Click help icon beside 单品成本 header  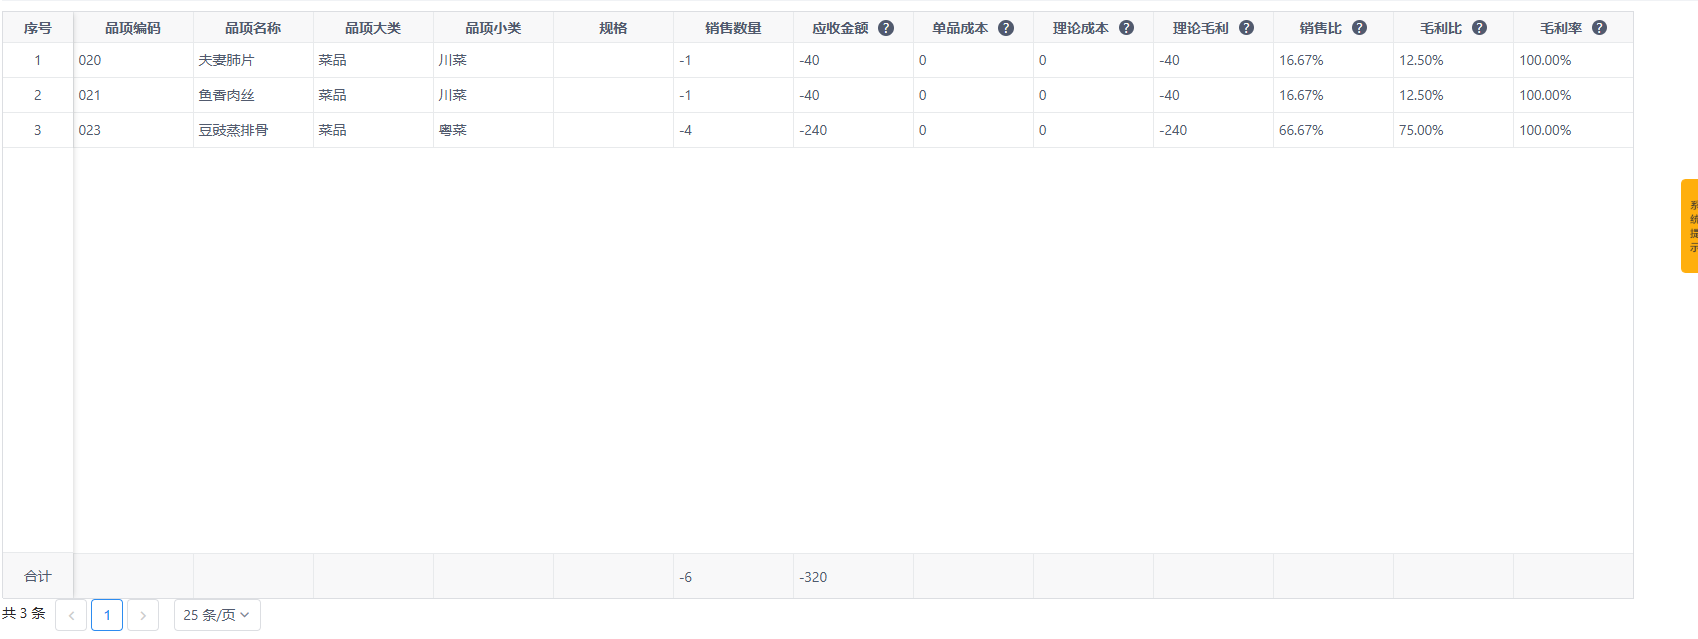point(1006,28)
